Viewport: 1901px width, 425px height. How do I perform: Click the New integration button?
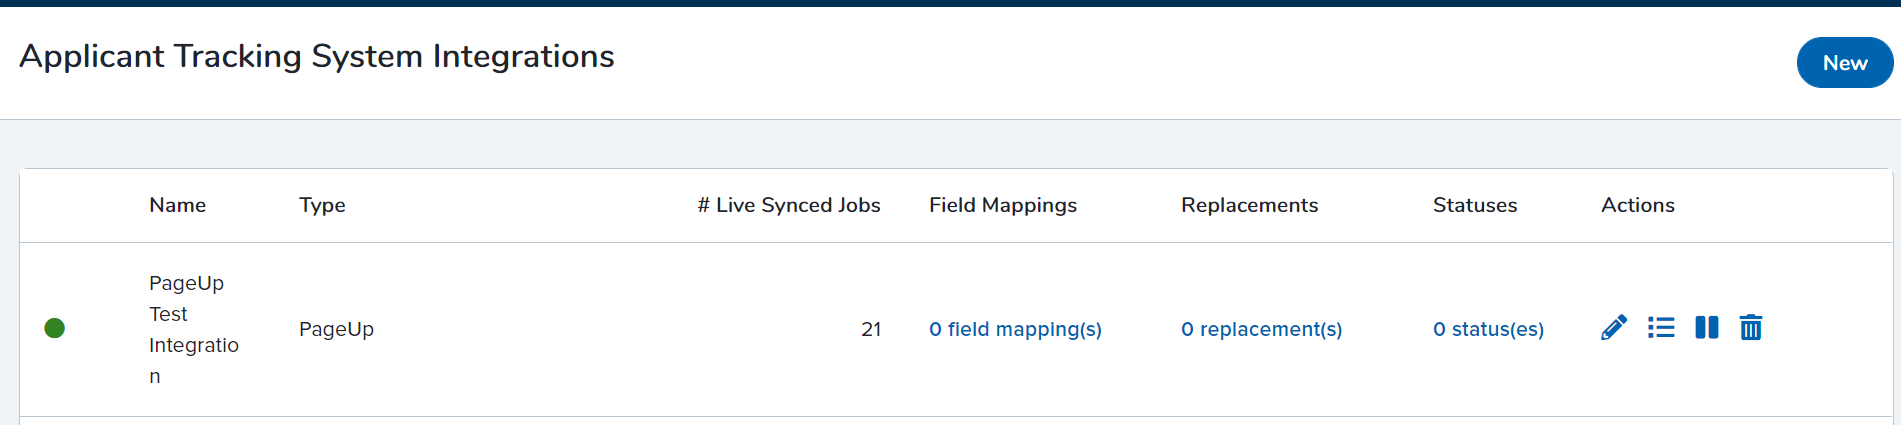(1845, 63)
